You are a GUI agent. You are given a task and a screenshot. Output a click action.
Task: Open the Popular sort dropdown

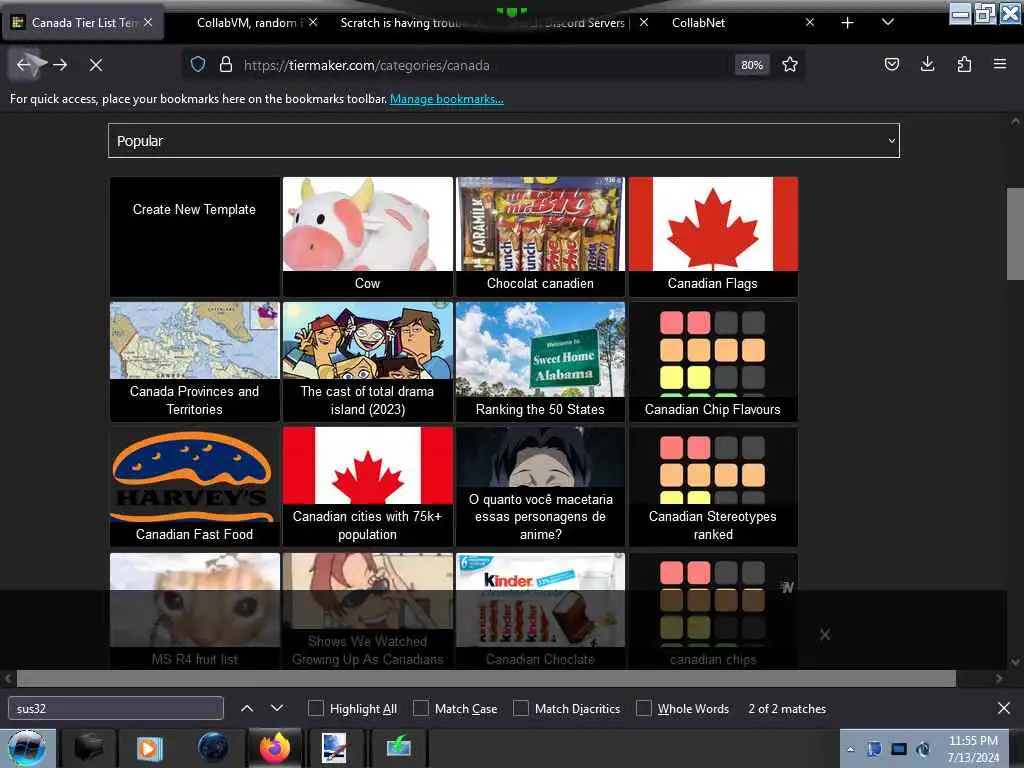504,140
